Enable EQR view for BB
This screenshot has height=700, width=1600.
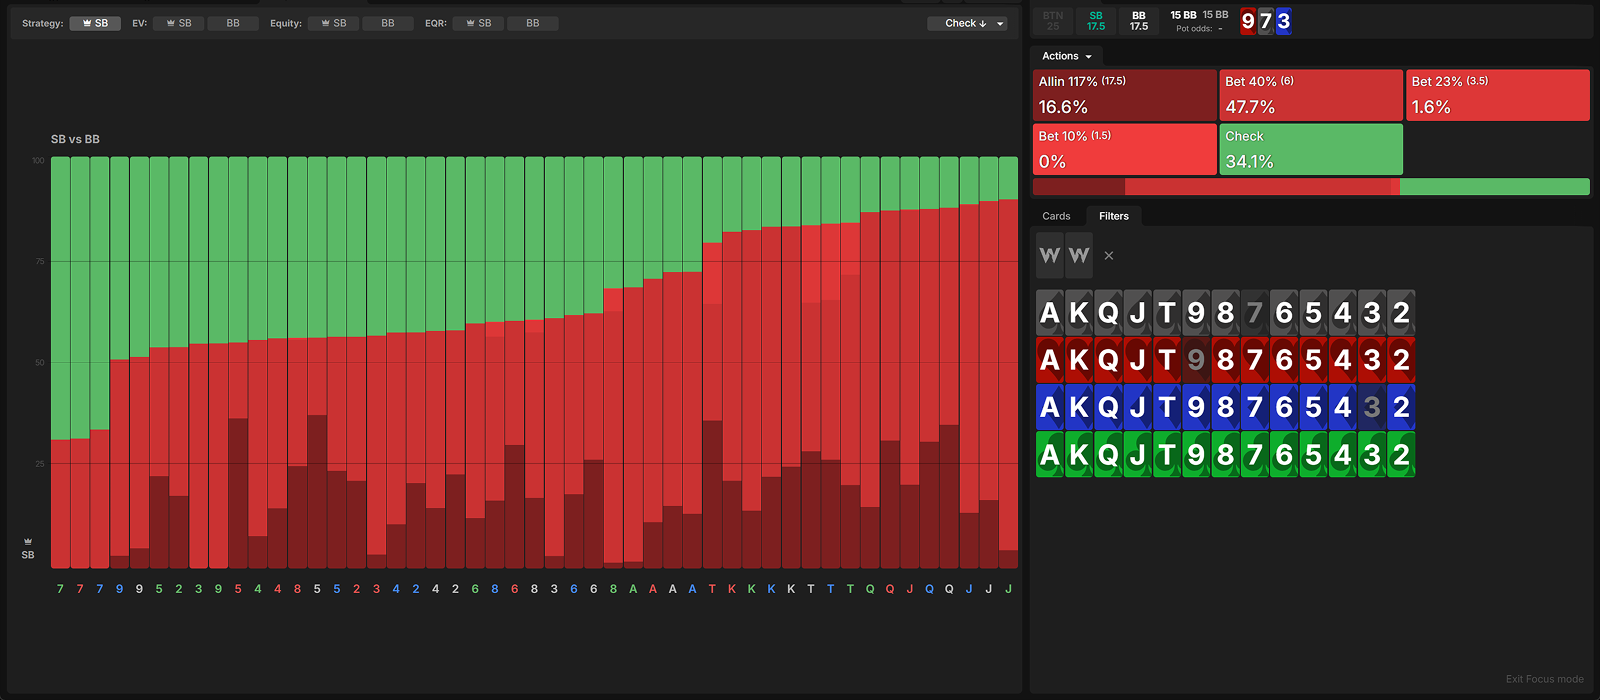533,23
